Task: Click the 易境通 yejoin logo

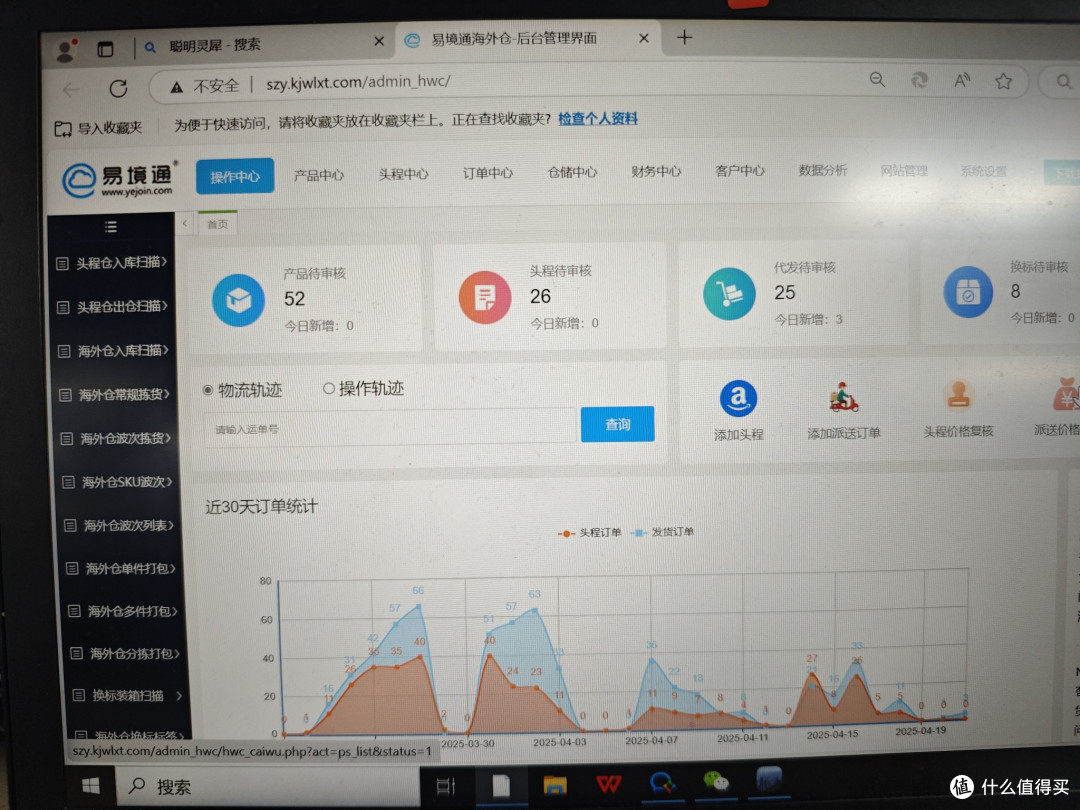Action: (118, 180)
